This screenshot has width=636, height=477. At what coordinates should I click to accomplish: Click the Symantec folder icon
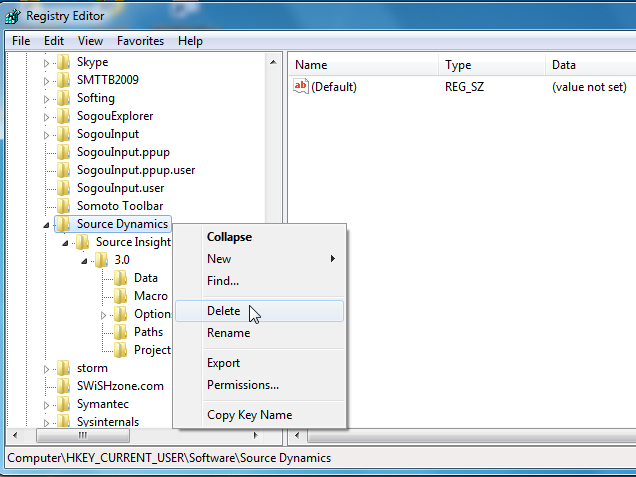63,404
